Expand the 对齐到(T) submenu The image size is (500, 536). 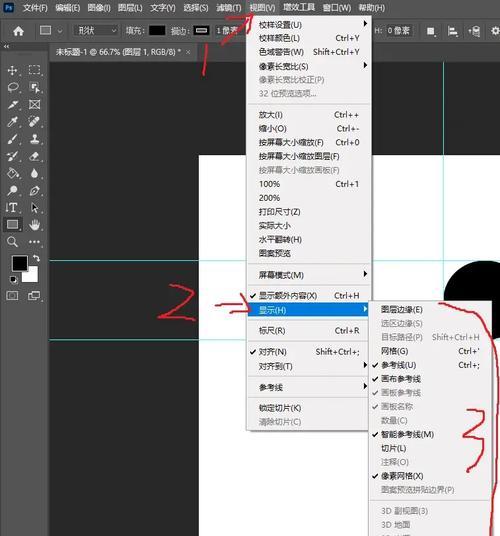click(308, 366)
